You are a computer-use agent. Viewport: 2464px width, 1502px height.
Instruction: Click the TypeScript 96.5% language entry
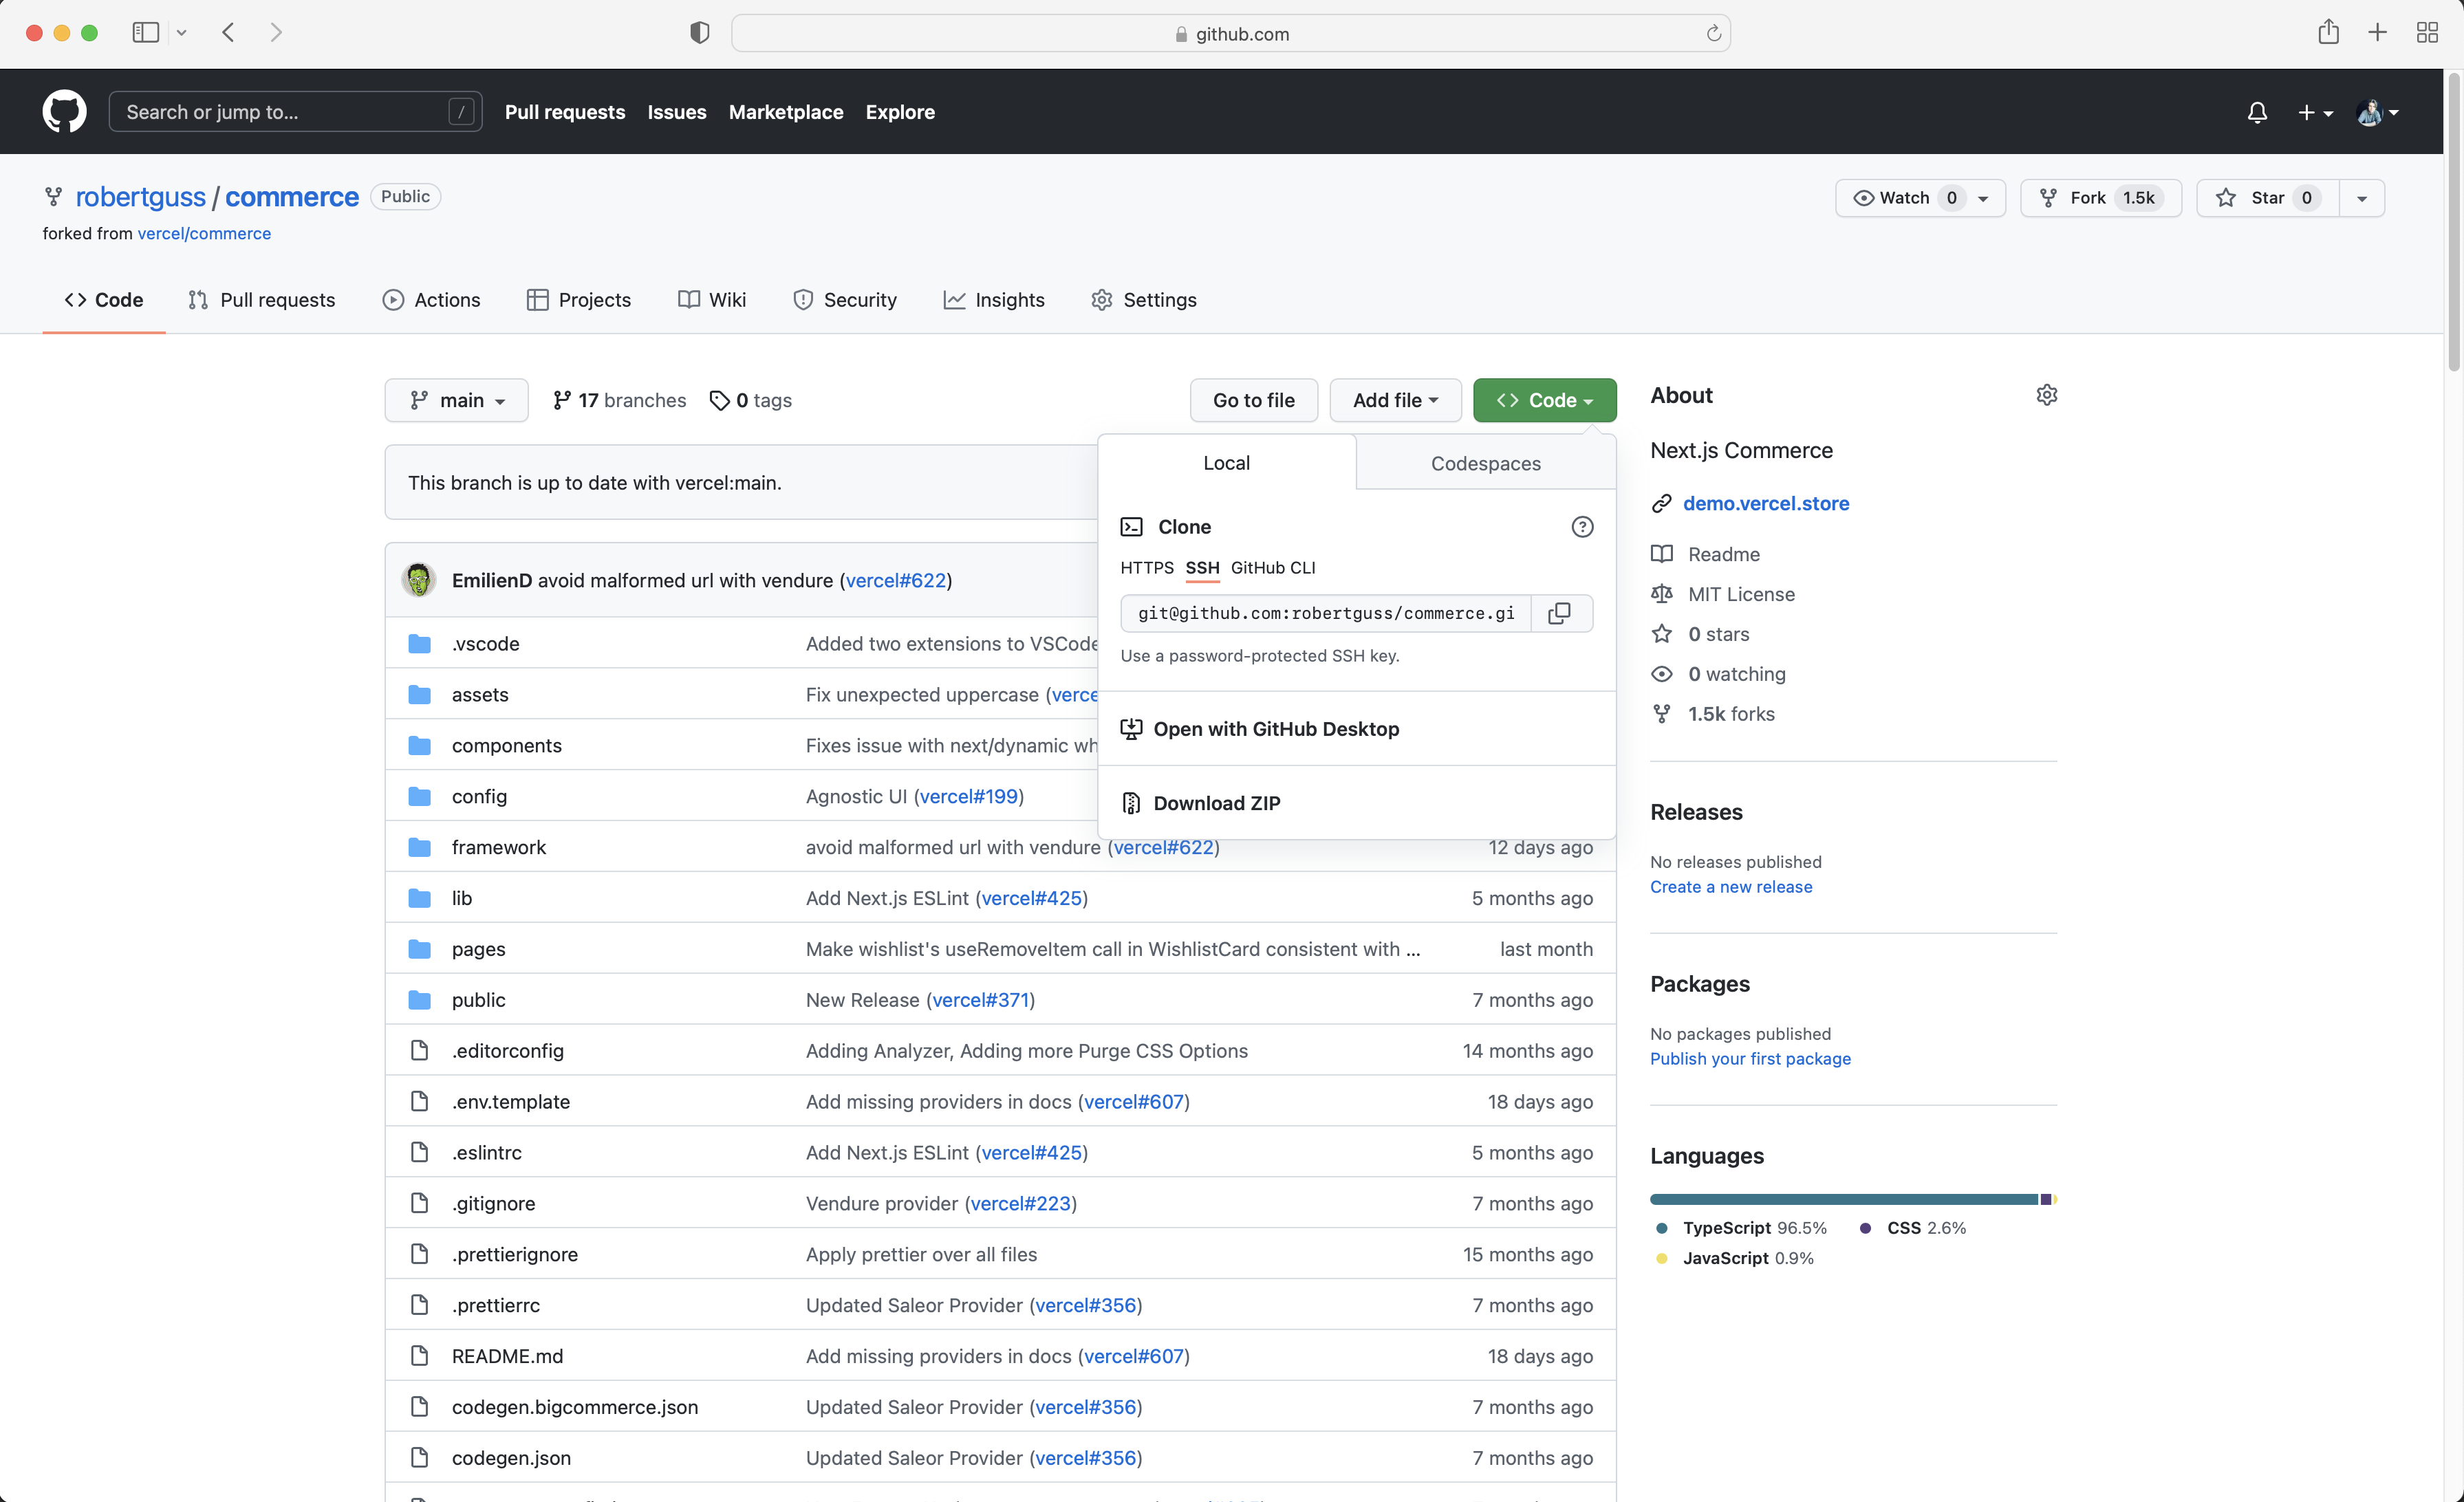click(x=1742, y=1228)
